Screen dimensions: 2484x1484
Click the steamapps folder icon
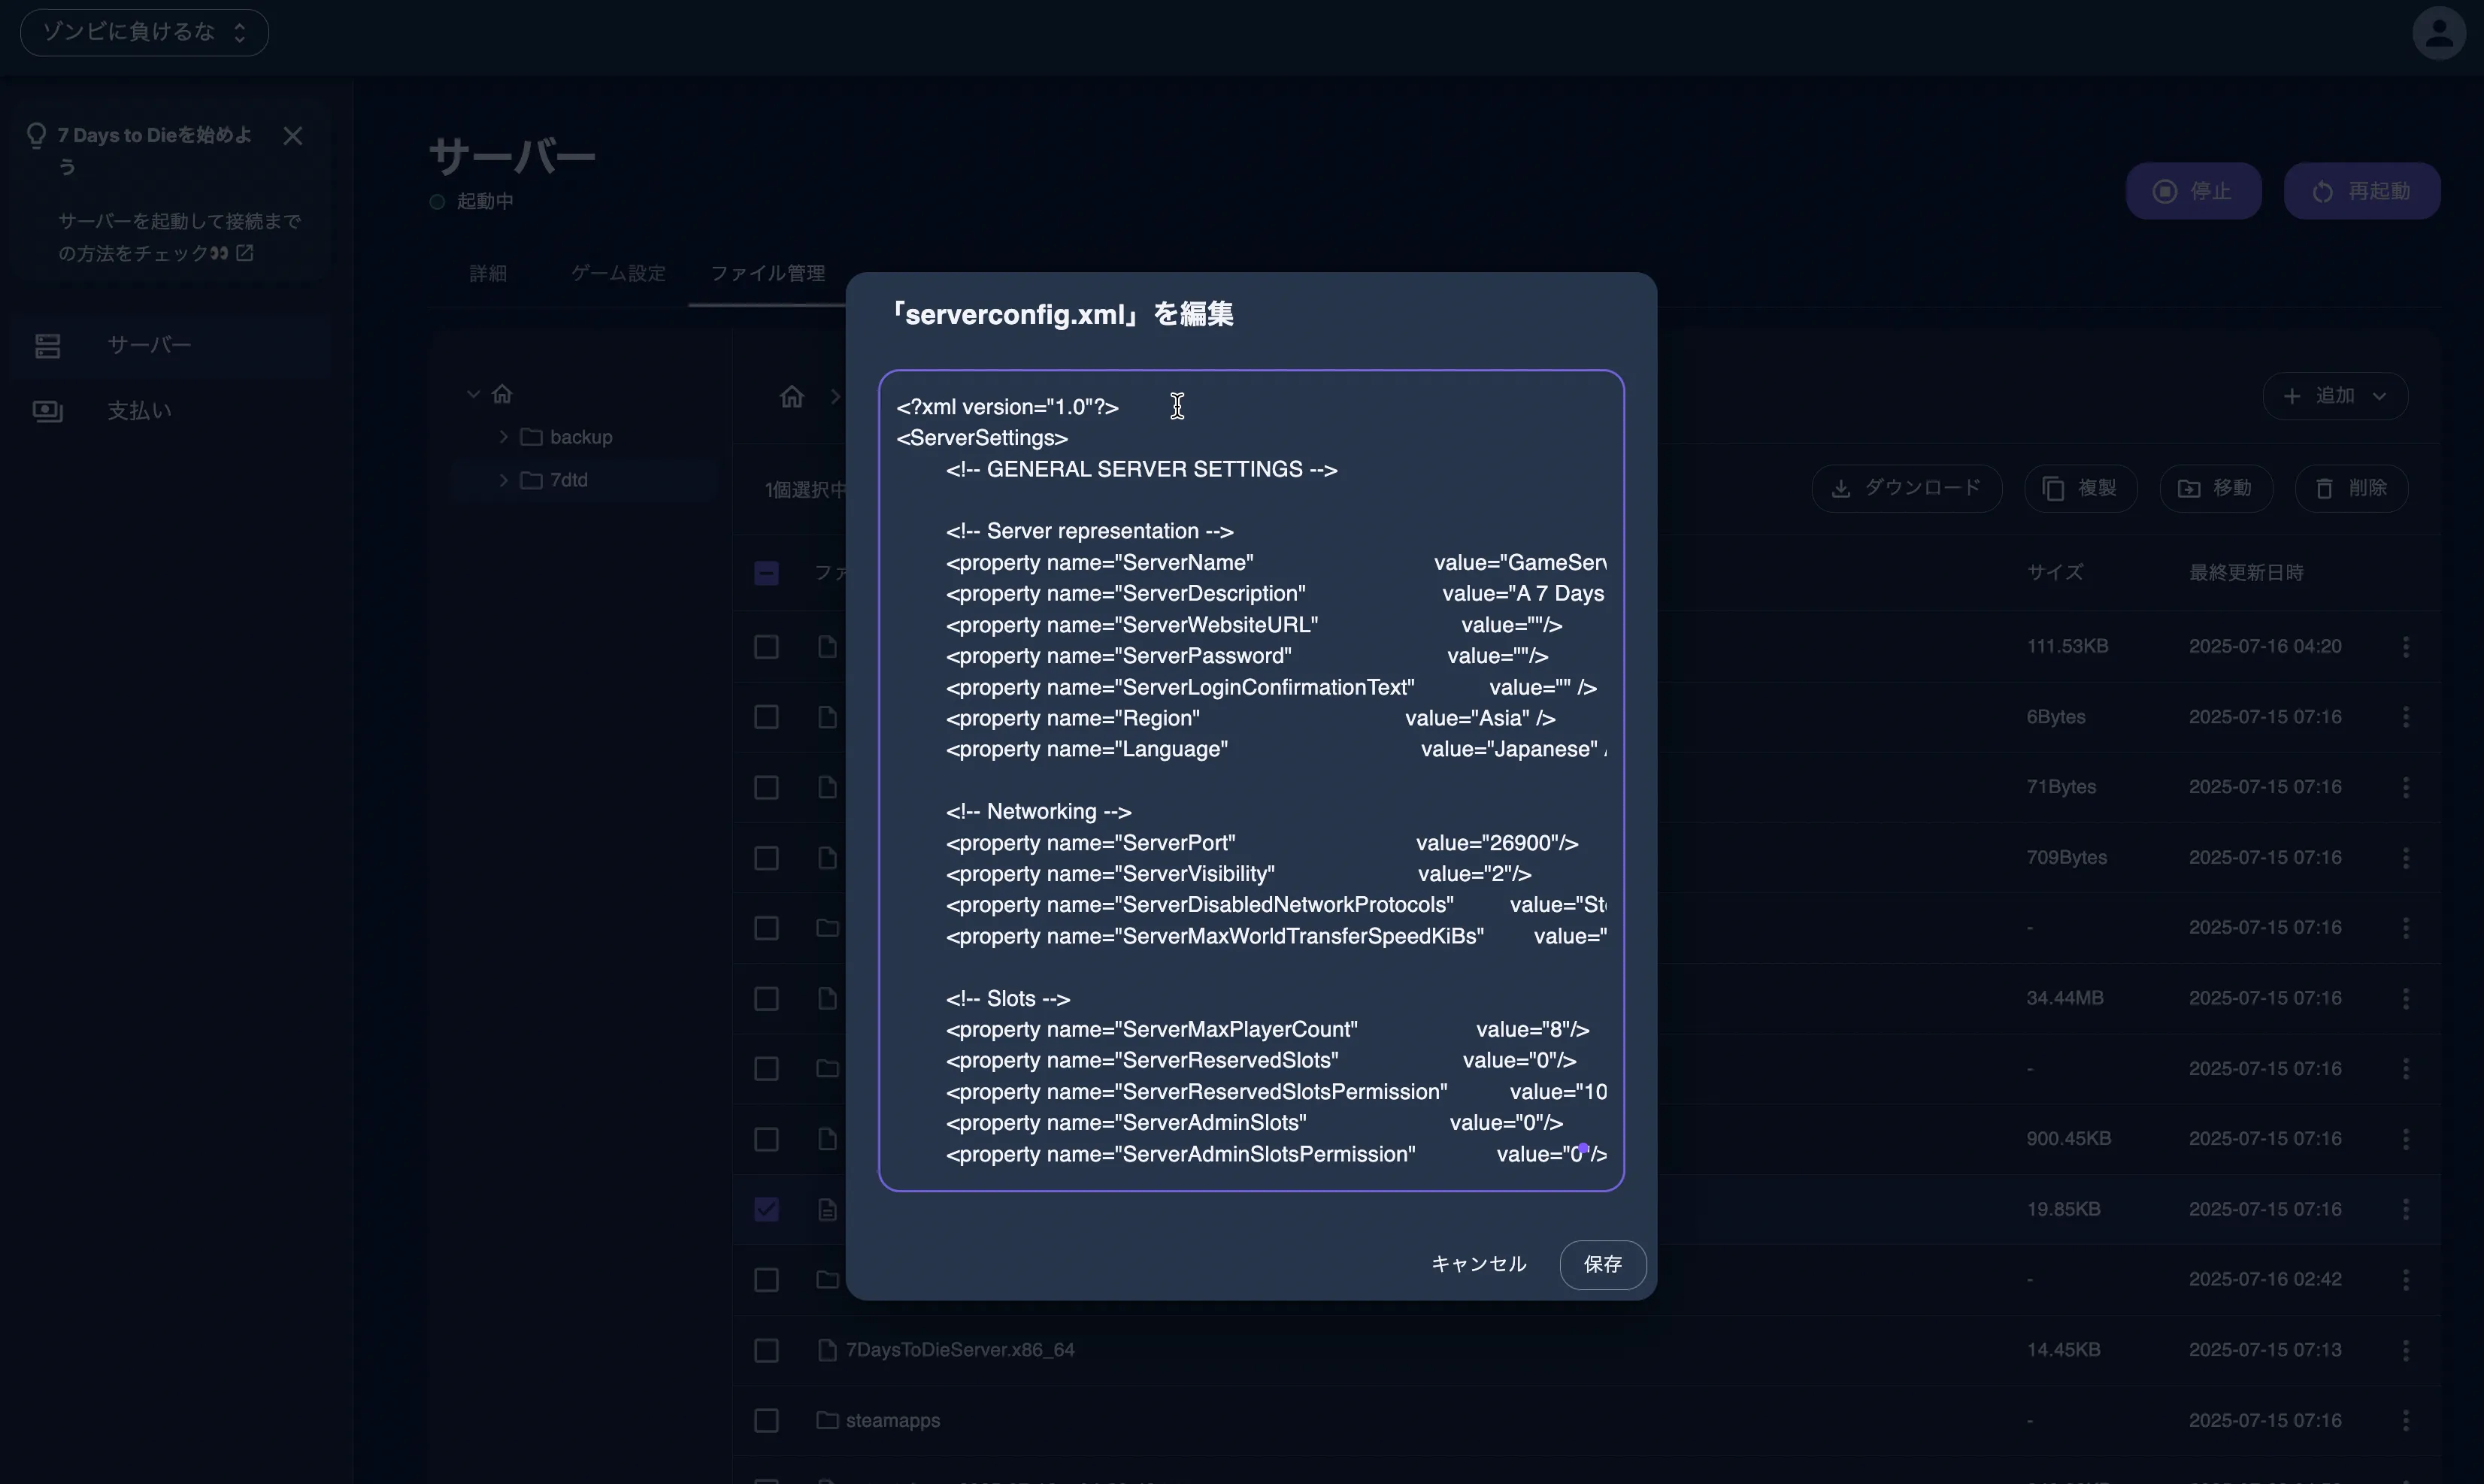pos(827,1420)
